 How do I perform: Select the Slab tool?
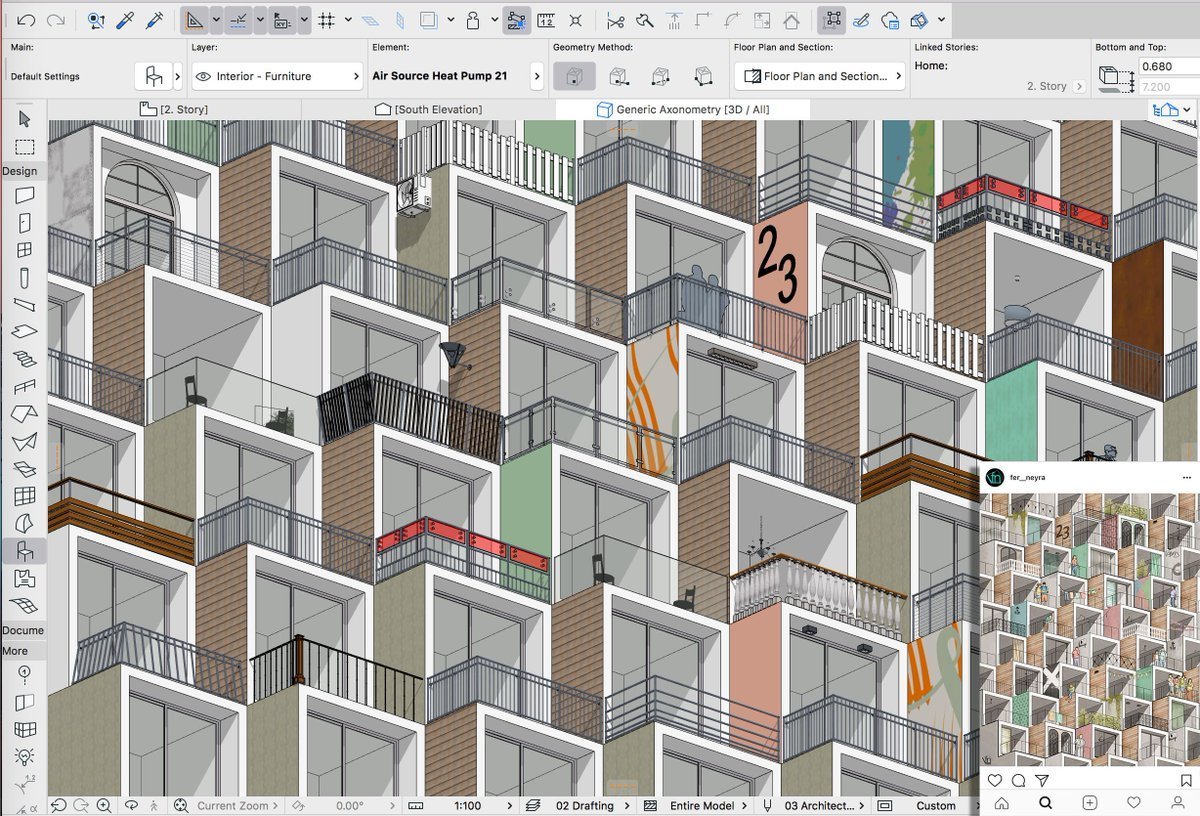point(24,332)
